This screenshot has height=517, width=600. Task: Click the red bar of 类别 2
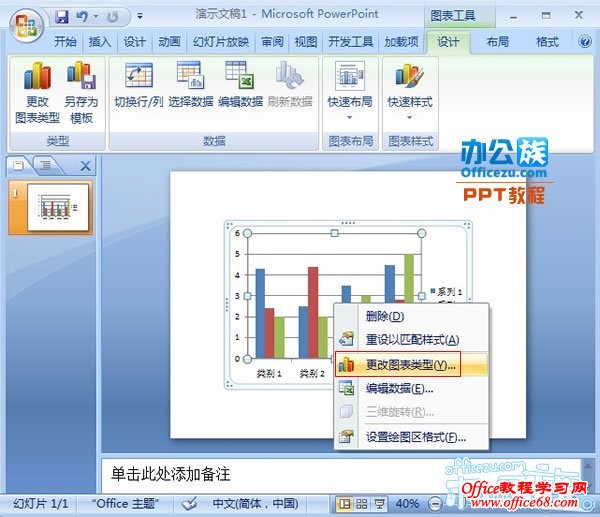(x=313, y=312)
